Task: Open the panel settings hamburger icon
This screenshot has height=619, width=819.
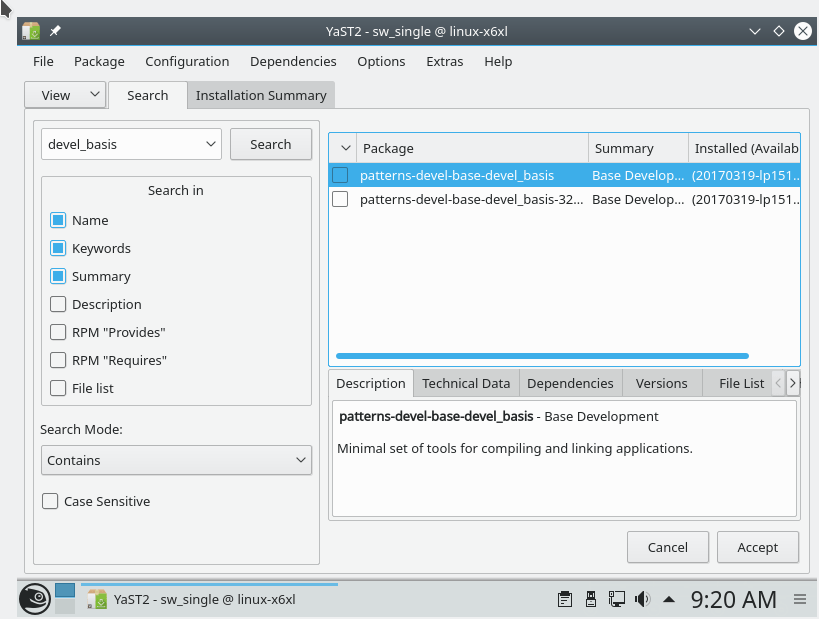Action: 800,599
